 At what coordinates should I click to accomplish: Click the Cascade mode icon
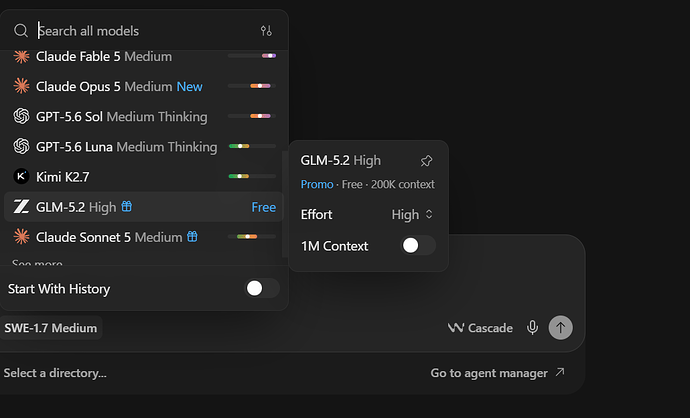click(x=455, y=328)
